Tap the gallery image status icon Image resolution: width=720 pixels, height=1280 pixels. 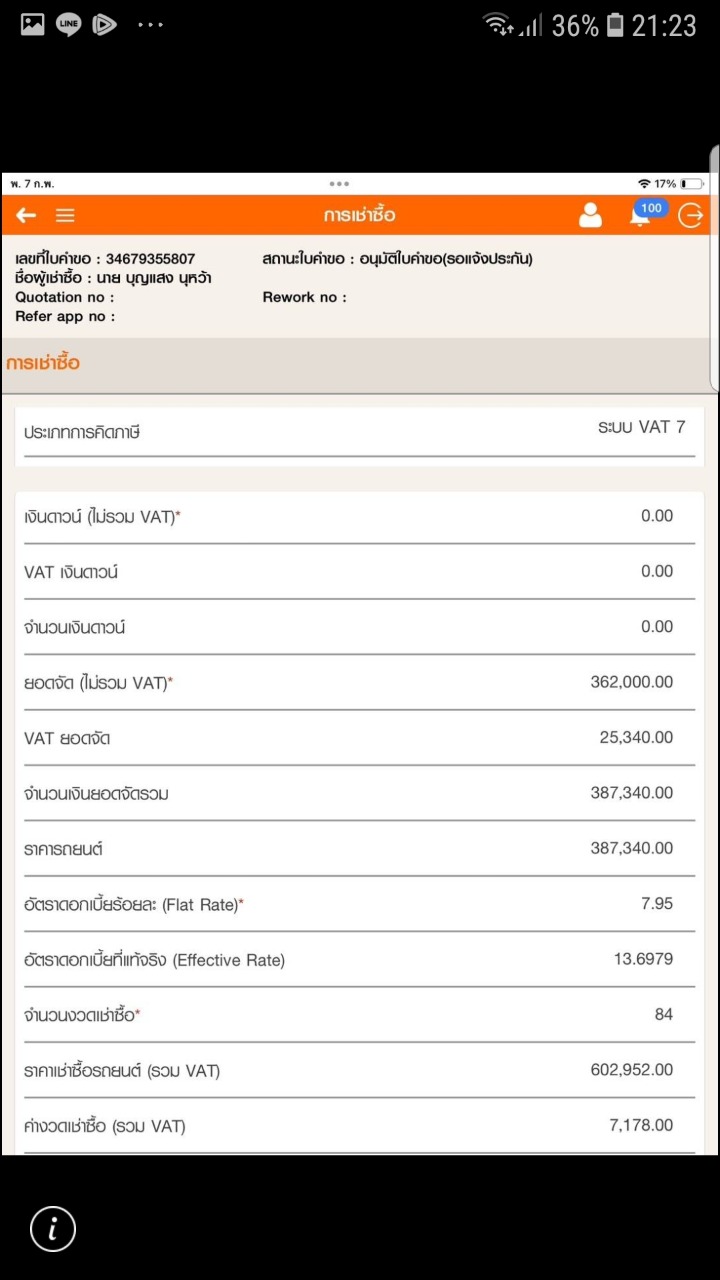[x=33, y=25]
